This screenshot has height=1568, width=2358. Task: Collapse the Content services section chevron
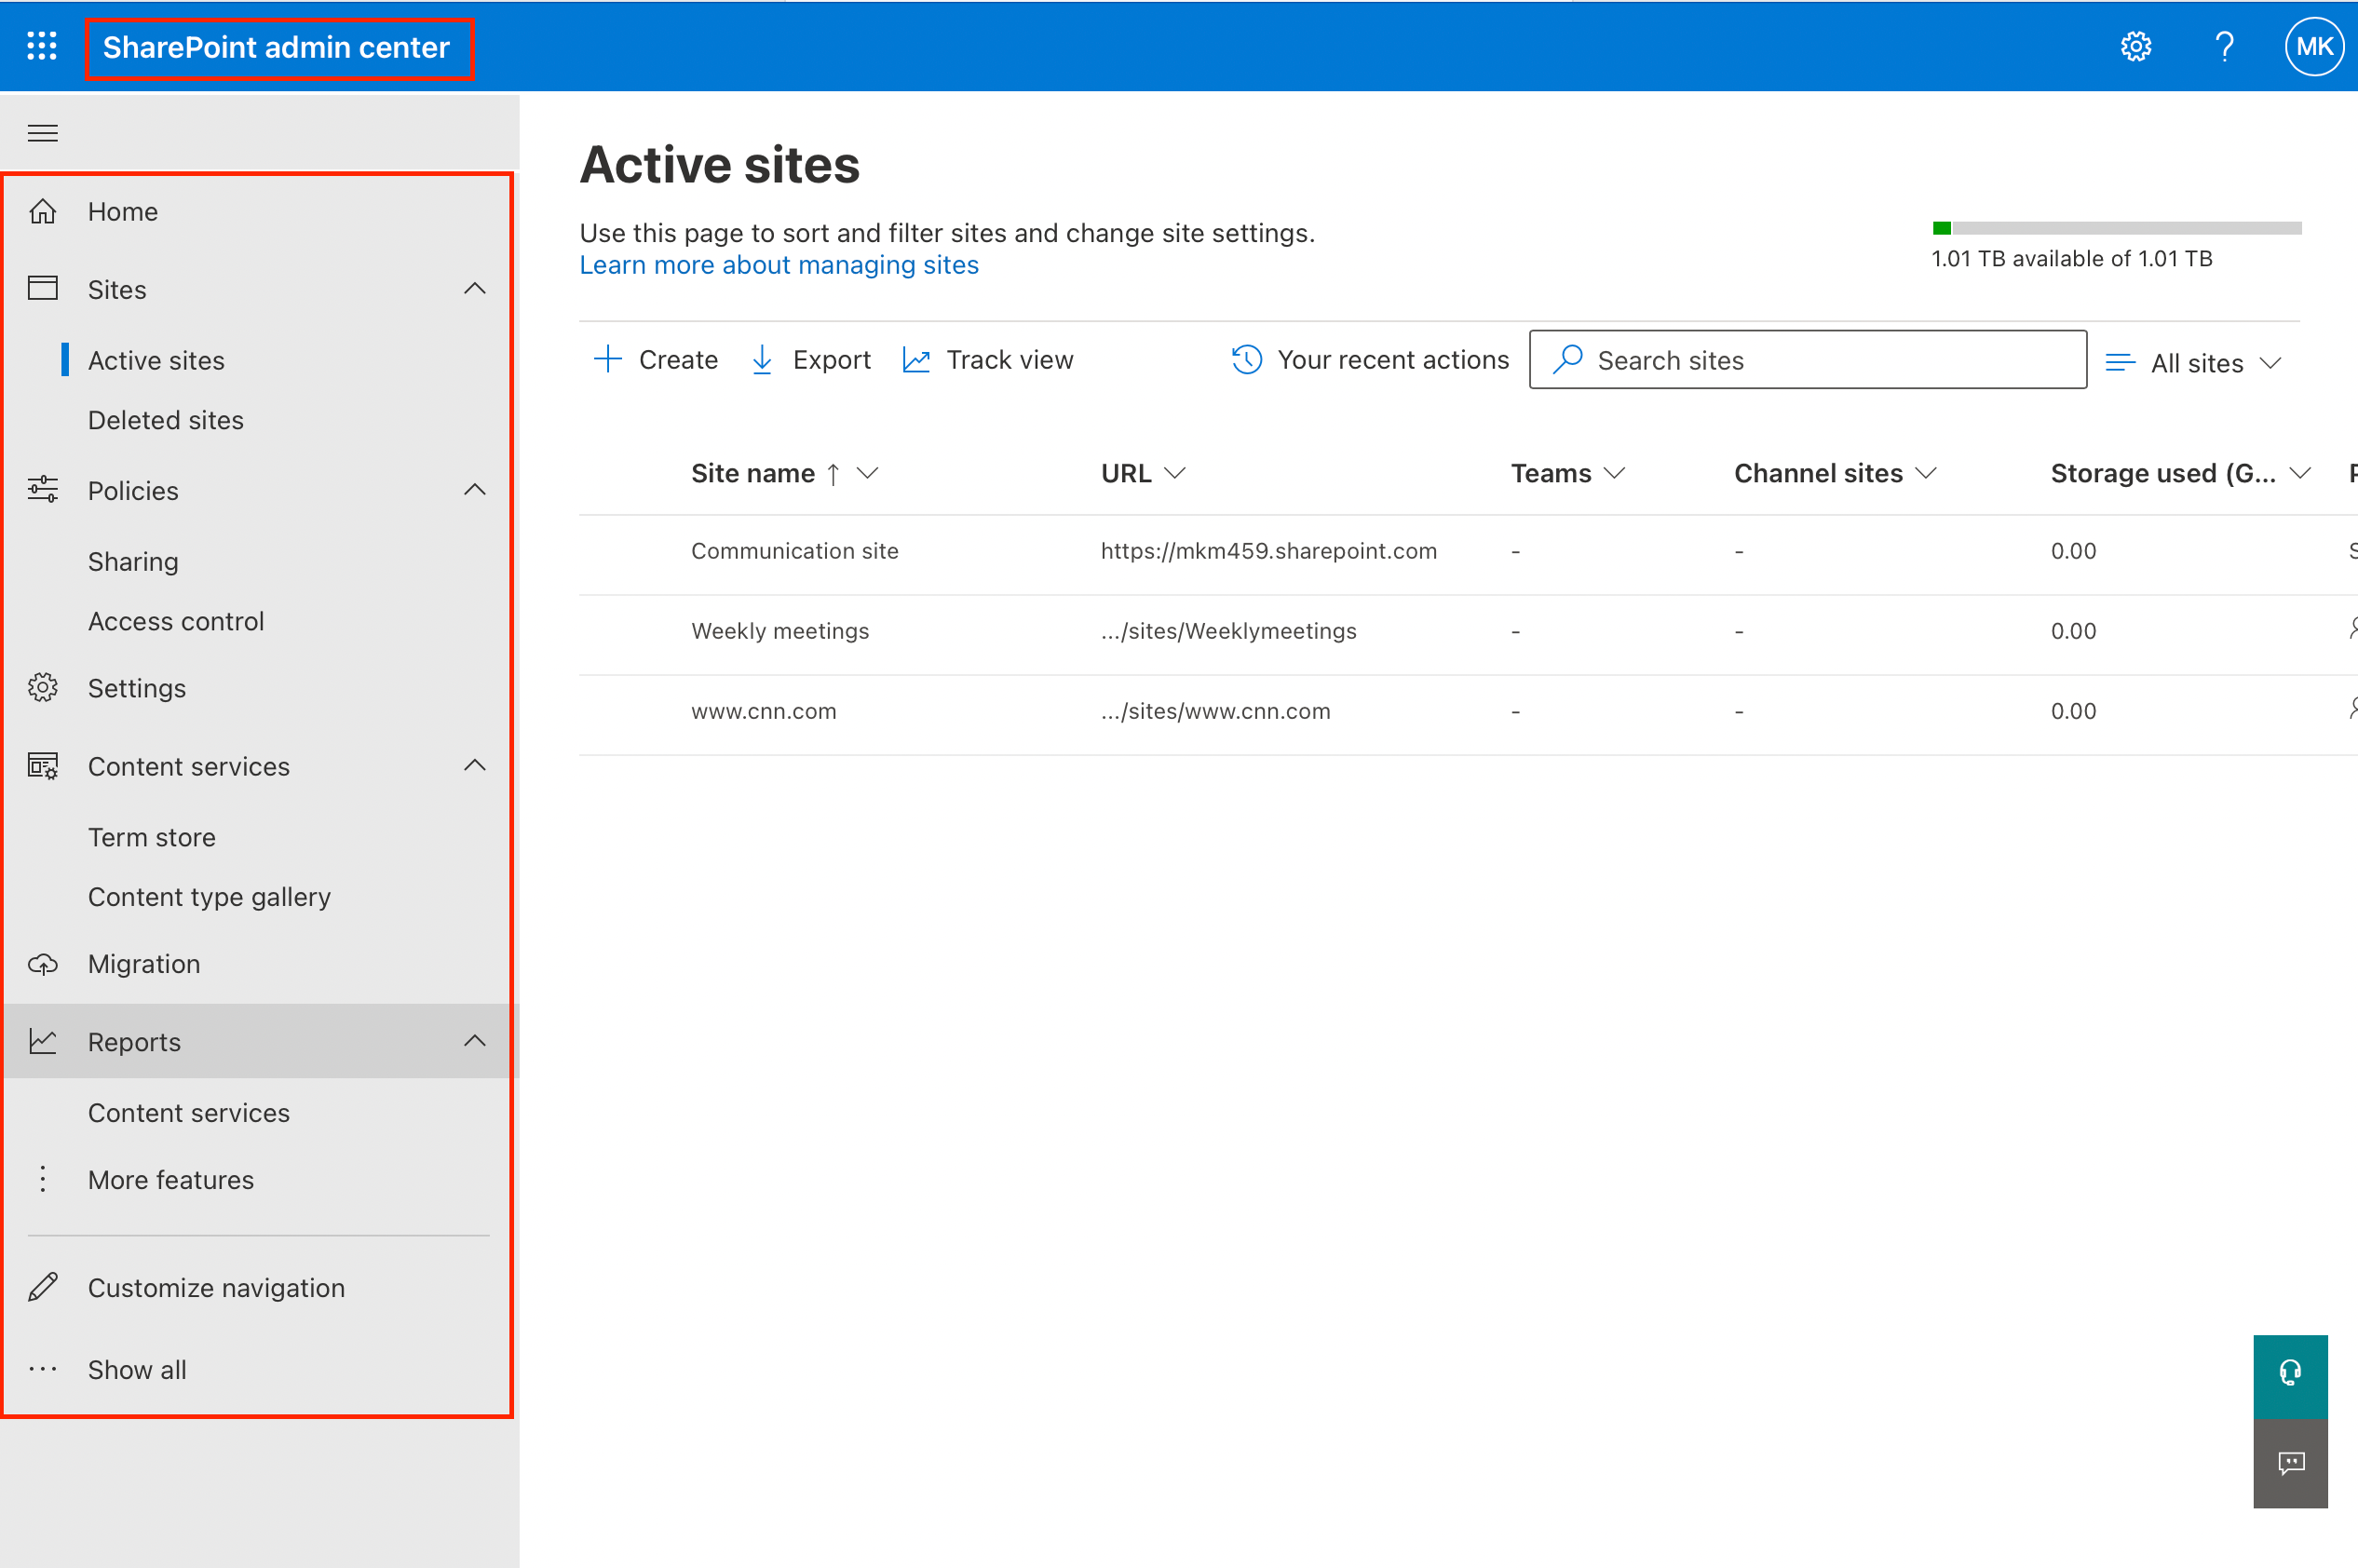coord(475,765)
